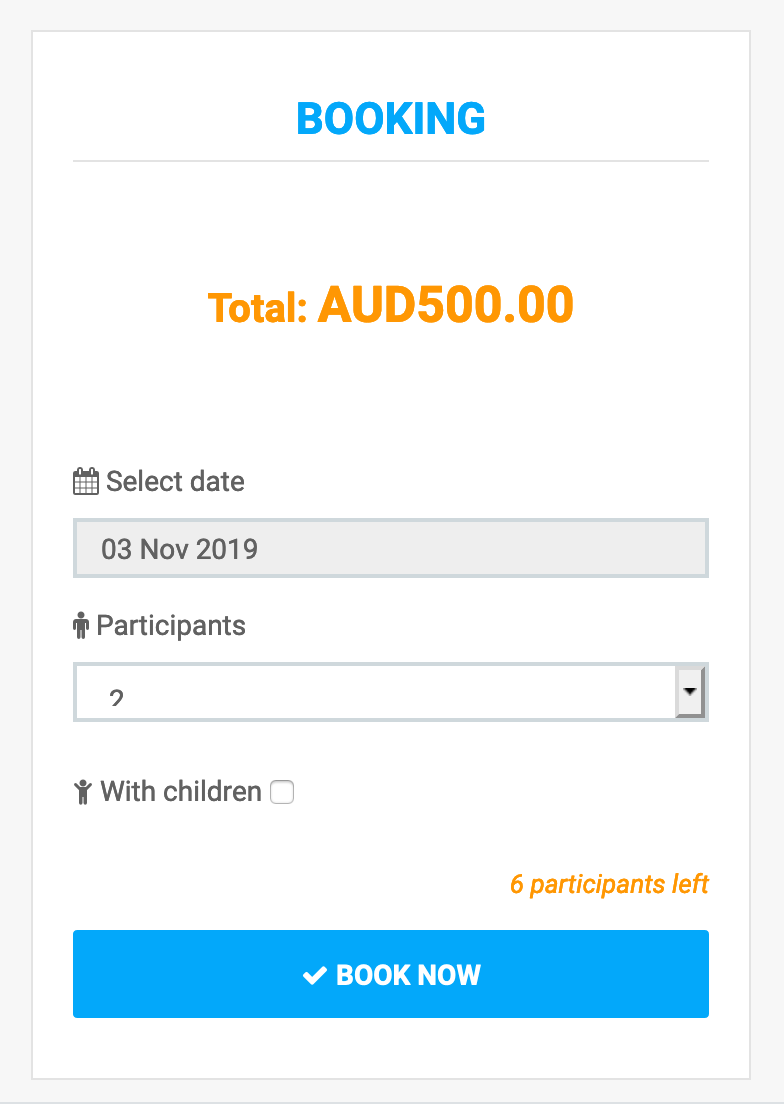Click the AUD500.00 total amount

445,304
